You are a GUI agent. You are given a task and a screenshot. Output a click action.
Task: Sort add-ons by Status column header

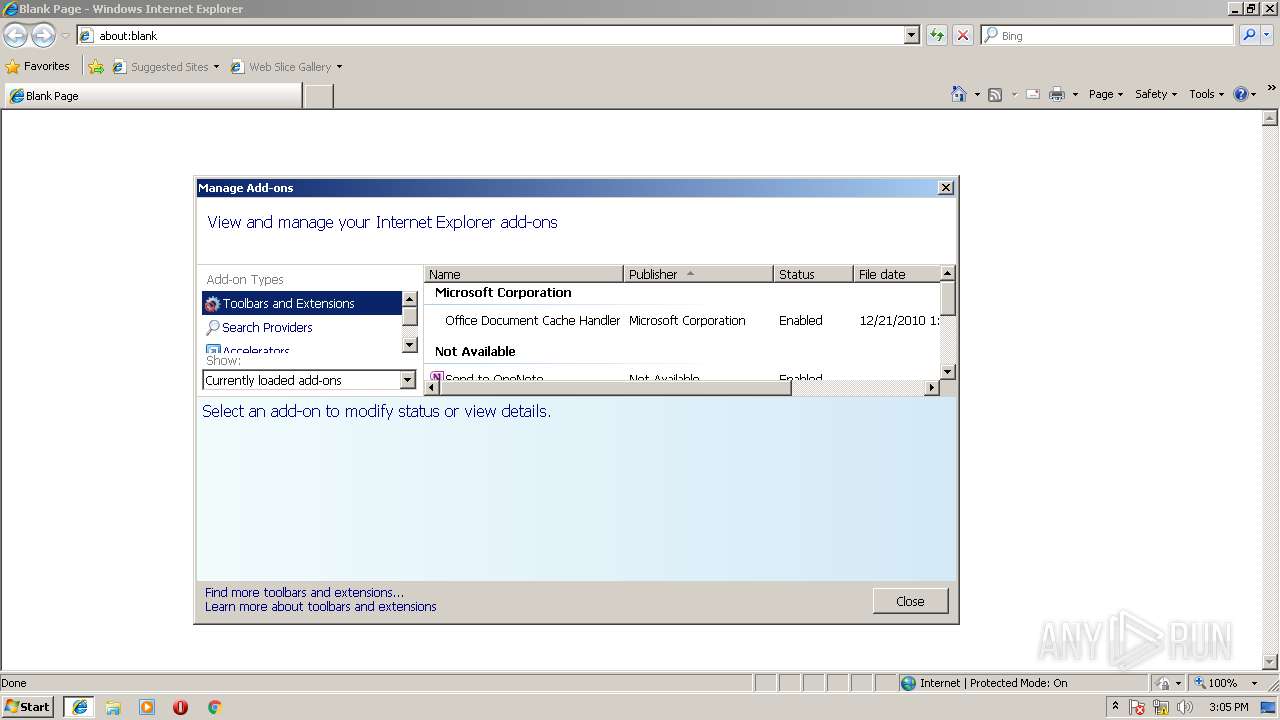coord(814,274)
